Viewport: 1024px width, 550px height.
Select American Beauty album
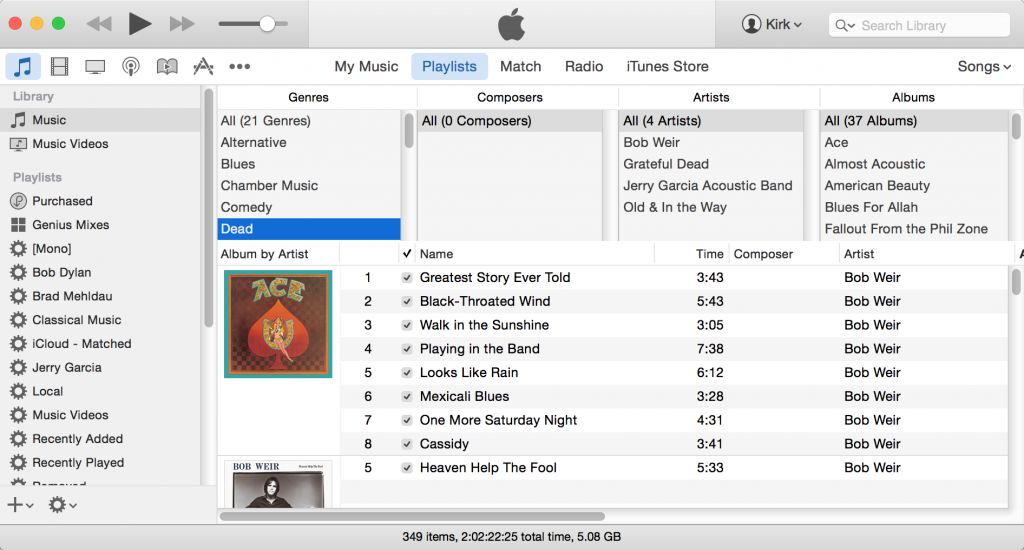914,186
